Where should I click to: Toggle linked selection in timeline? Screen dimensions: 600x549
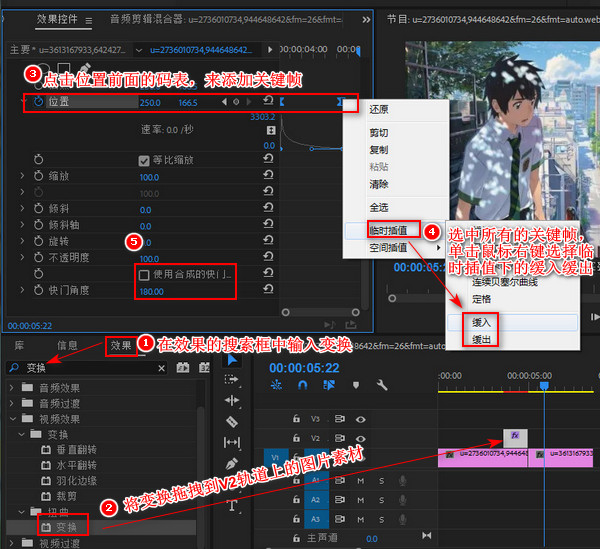point(329,385)
